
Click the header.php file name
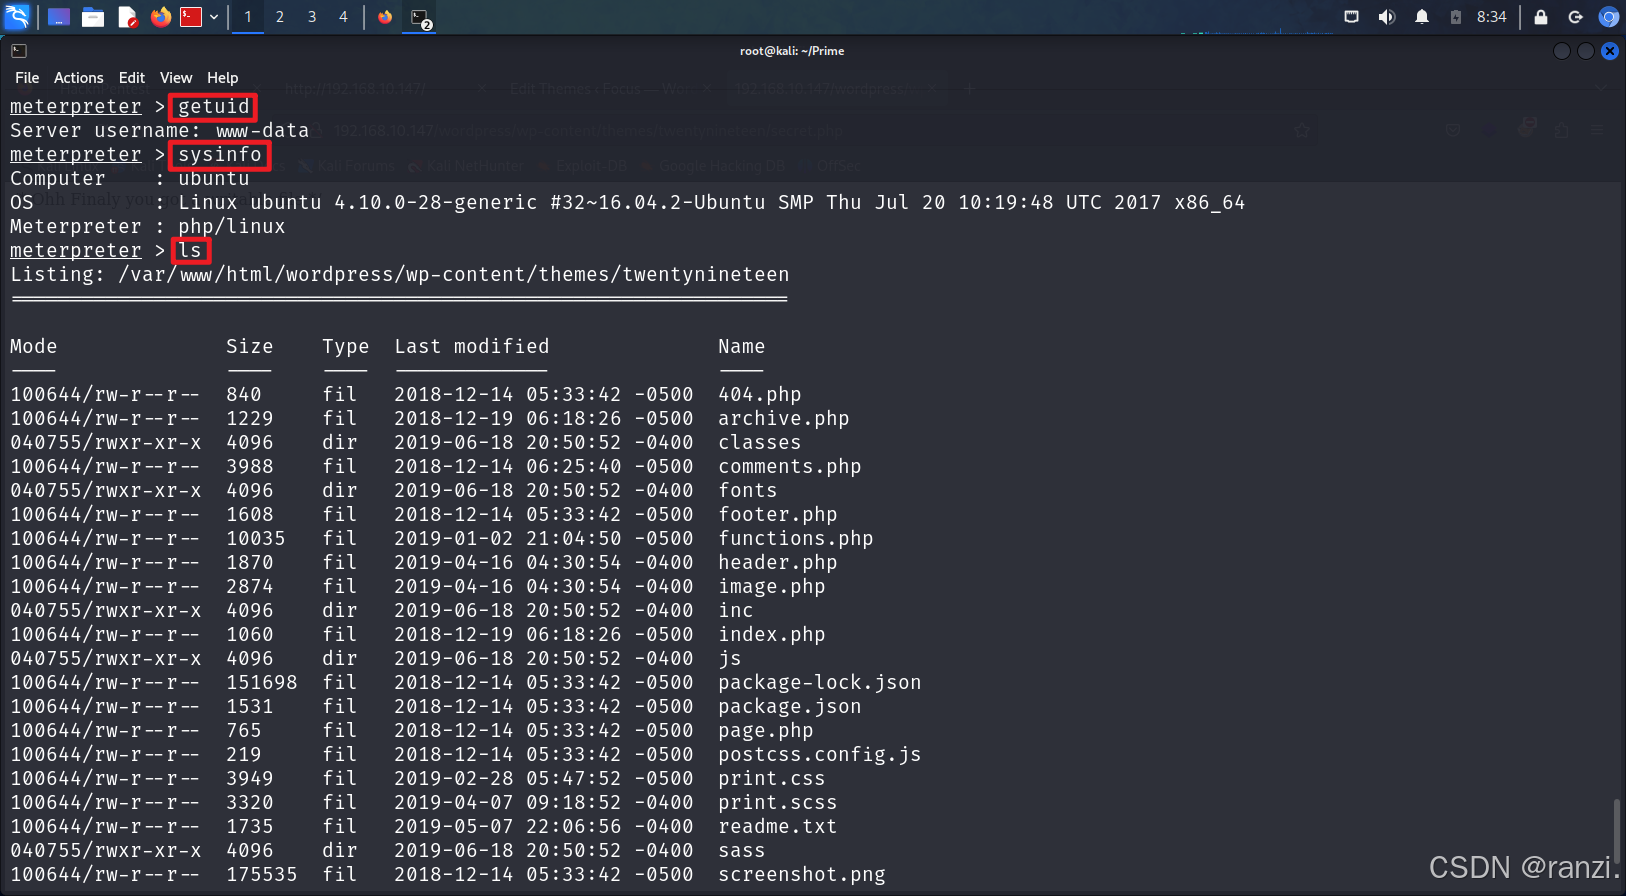click(777, 563)
